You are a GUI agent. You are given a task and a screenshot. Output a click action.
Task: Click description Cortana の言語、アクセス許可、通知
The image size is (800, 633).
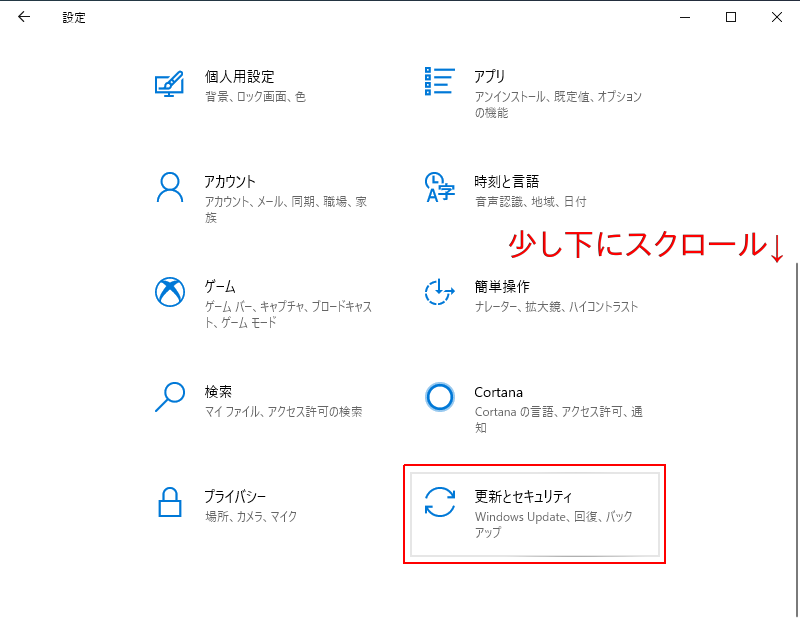click(559, 419)
